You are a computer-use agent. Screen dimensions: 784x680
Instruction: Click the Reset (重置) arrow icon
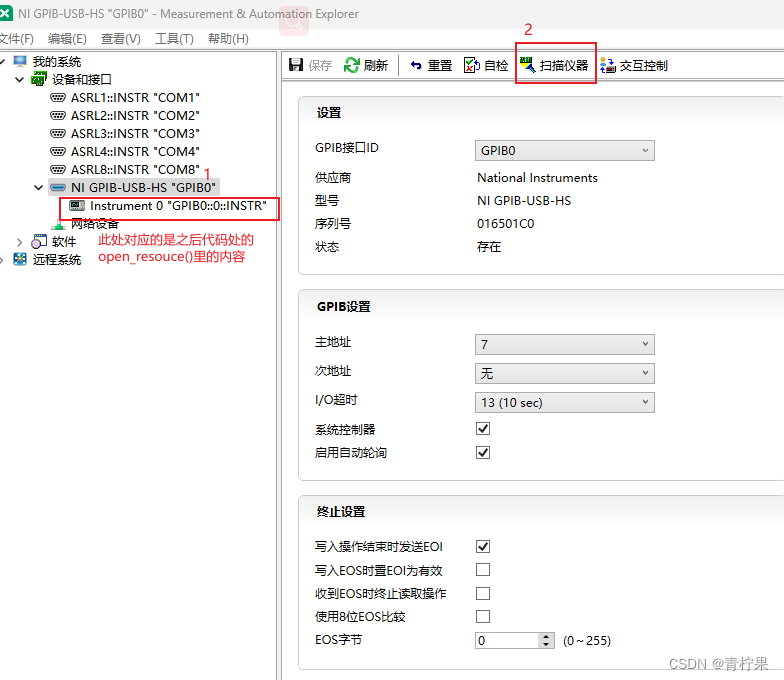(x=416, y=65)
